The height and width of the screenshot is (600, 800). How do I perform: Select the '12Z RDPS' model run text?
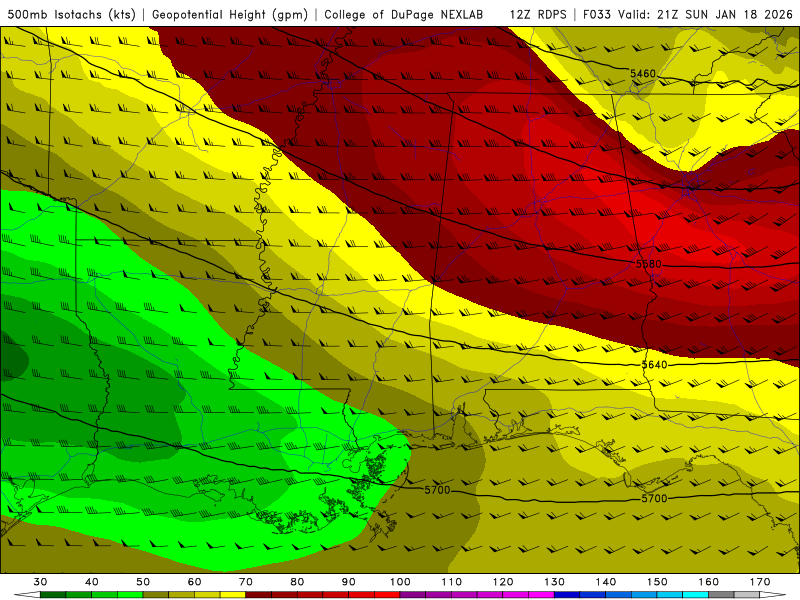point(538,15)
